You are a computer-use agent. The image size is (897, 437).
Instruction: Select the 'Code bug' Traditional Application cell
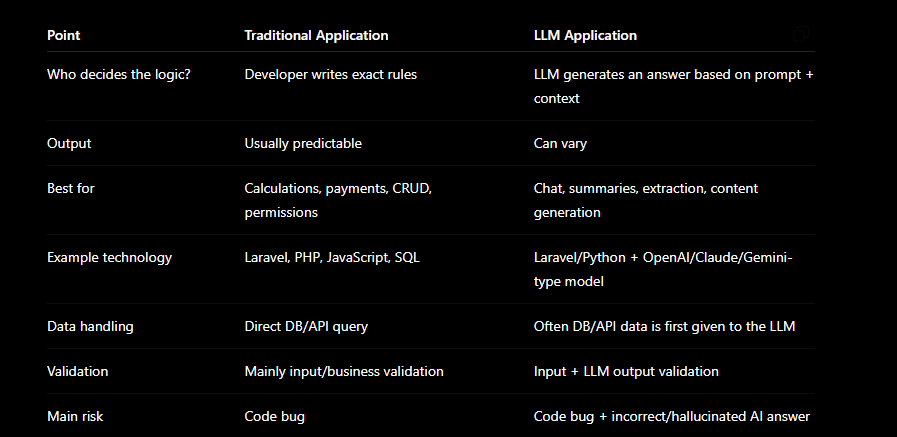(275, 416)
